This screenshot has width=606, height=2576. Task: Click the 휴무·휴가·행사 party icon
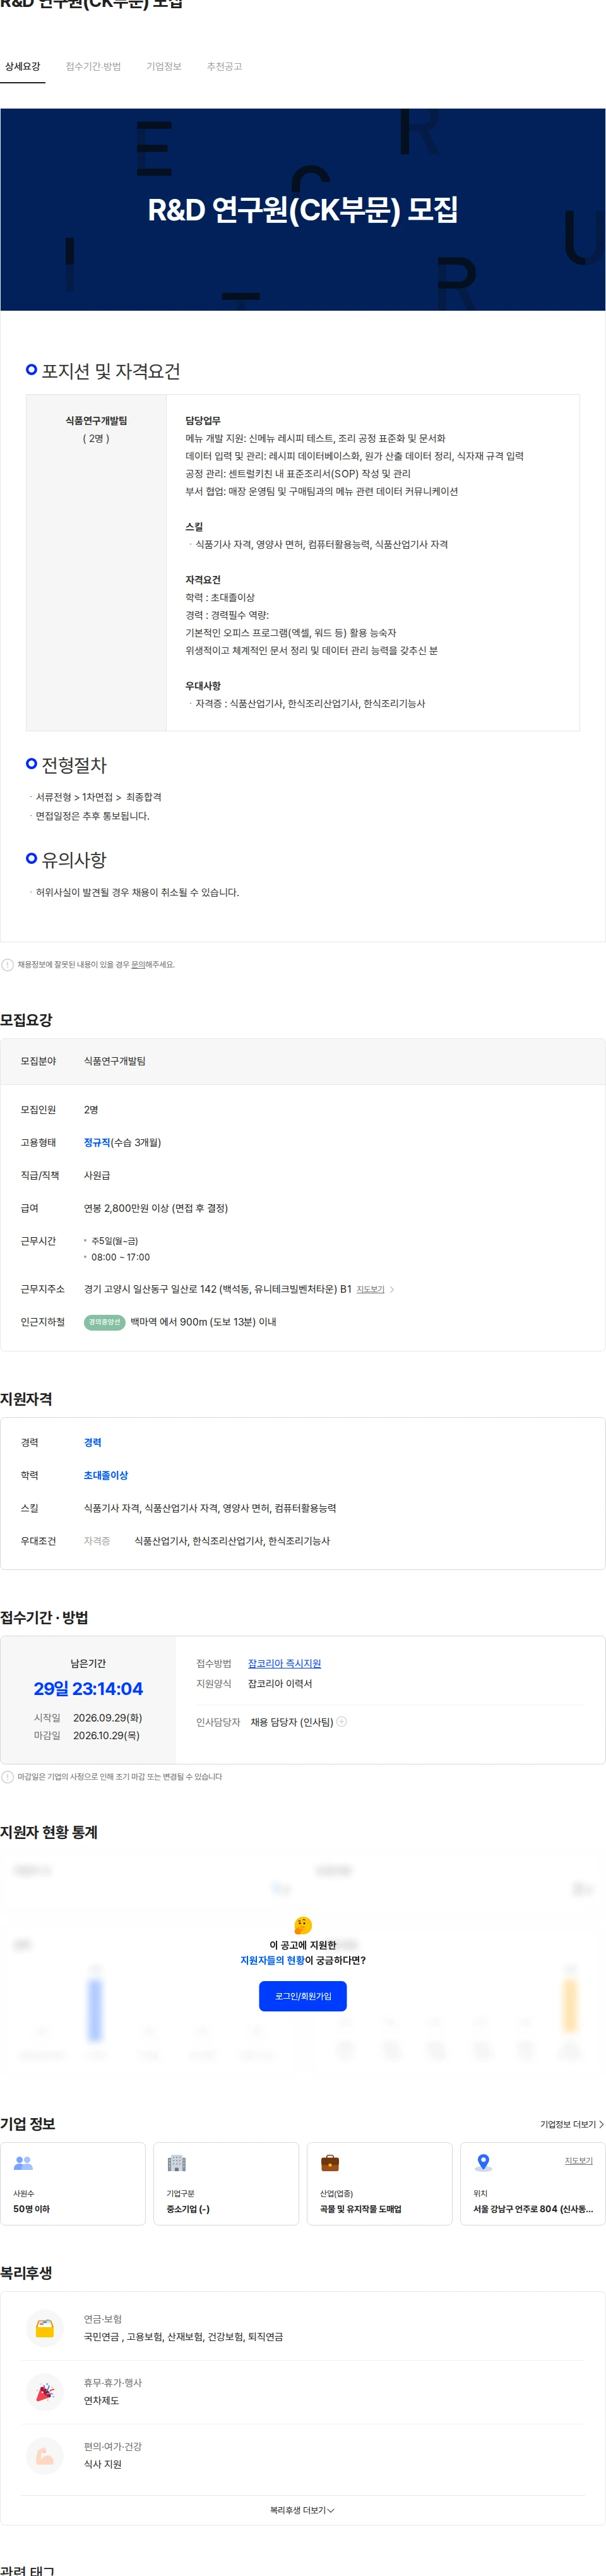pos(44,2392)
